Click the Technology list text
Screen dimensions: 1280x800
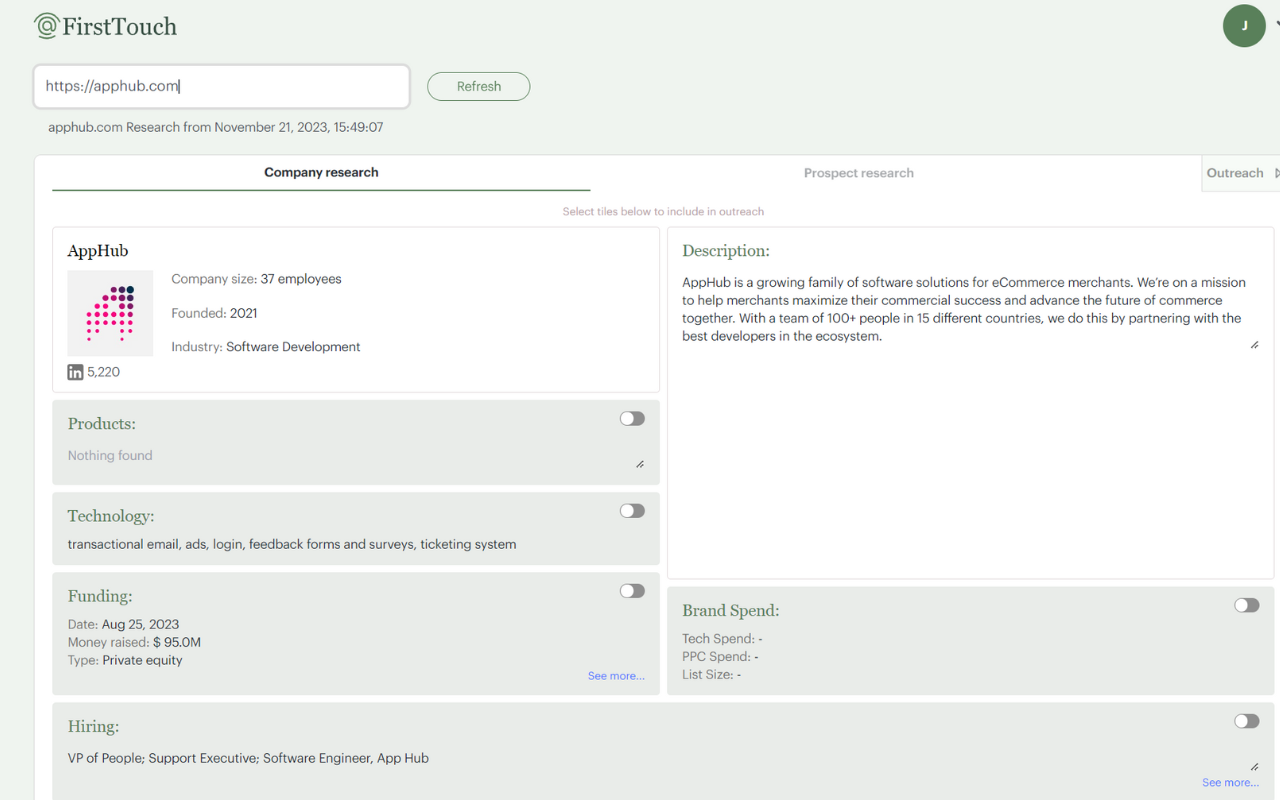292,544
